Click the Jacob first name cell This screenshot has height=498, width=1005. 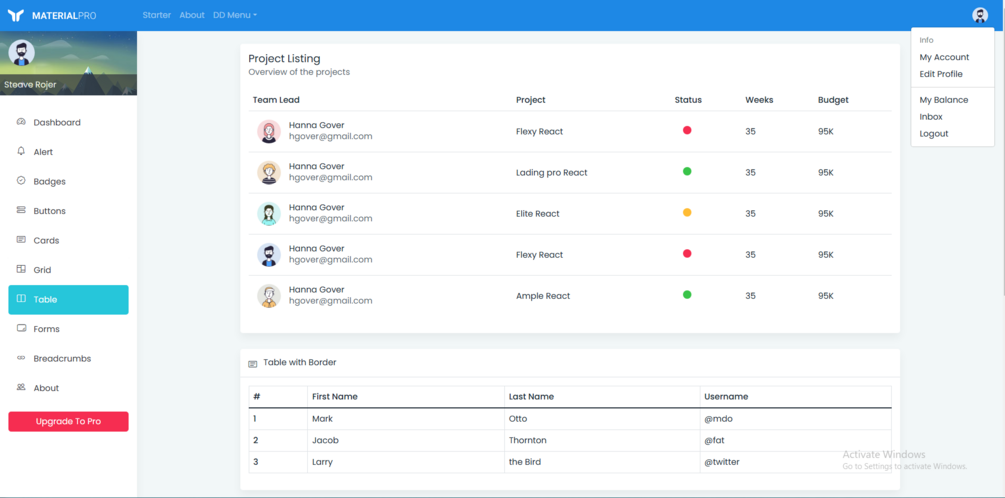pyautogui.click(x=406, y=441)
